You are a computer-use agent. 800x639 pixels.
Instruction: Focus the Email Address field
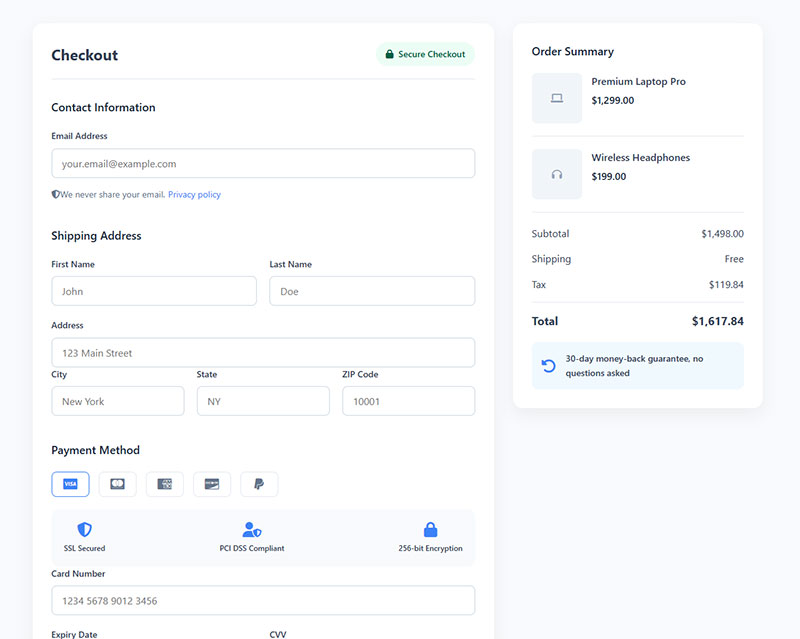tap(263, 164)
